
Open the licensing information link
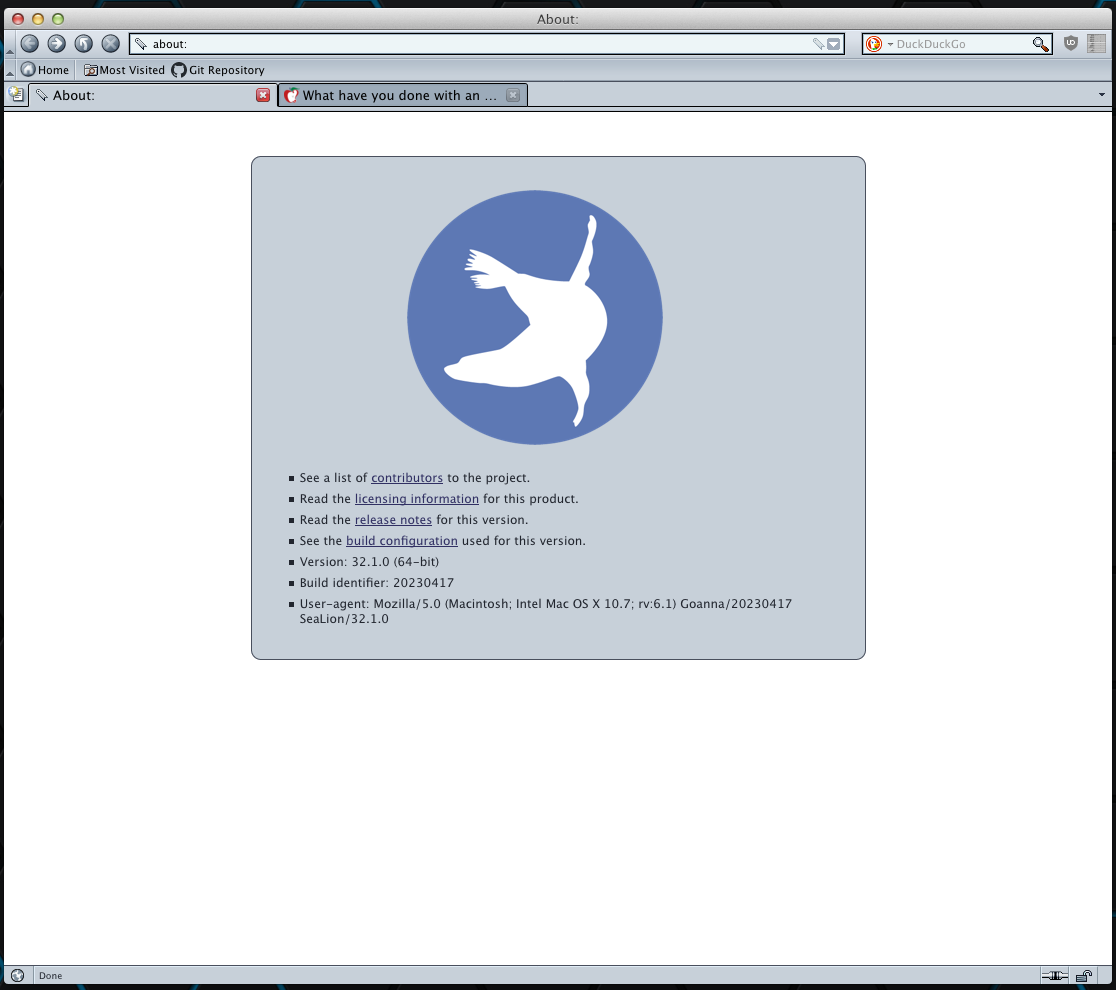(x=417, y=499)
